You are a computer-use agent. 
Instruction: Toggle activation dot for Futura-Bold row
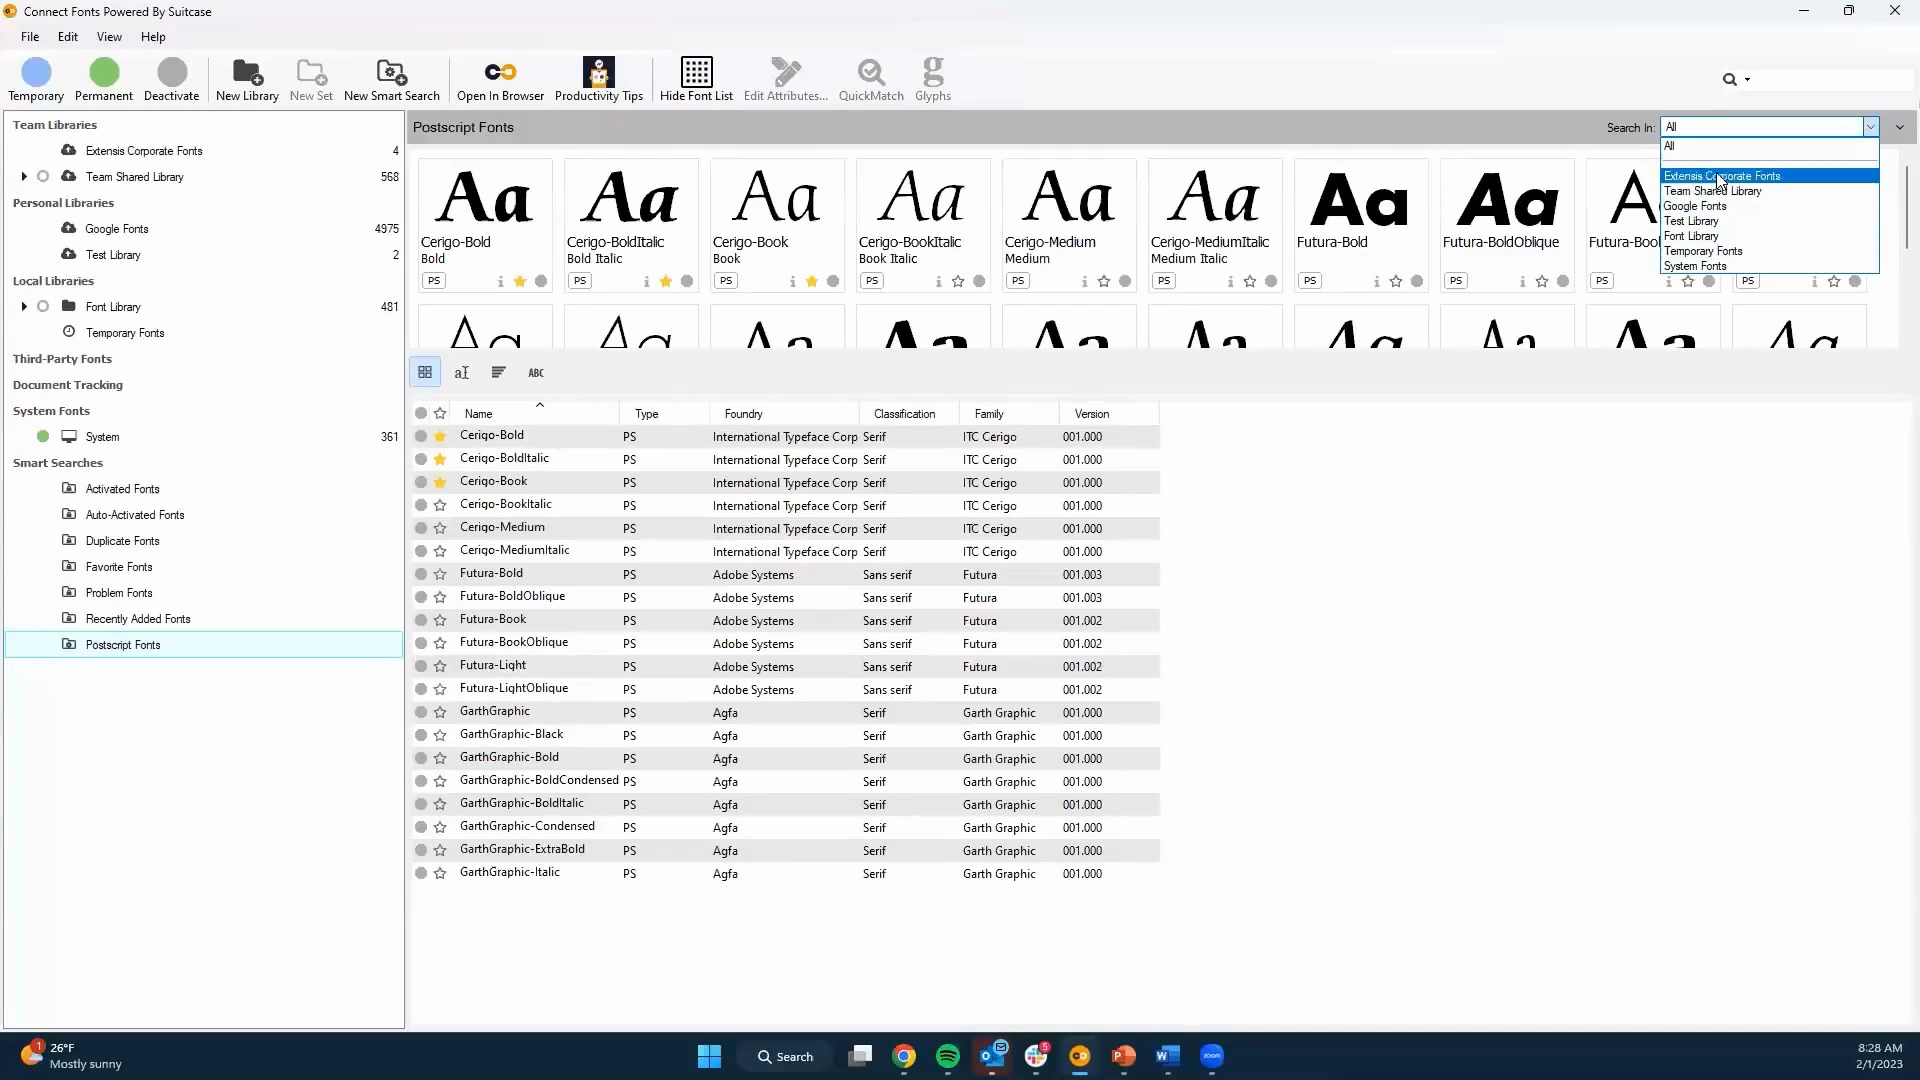(x=421, y=574)
